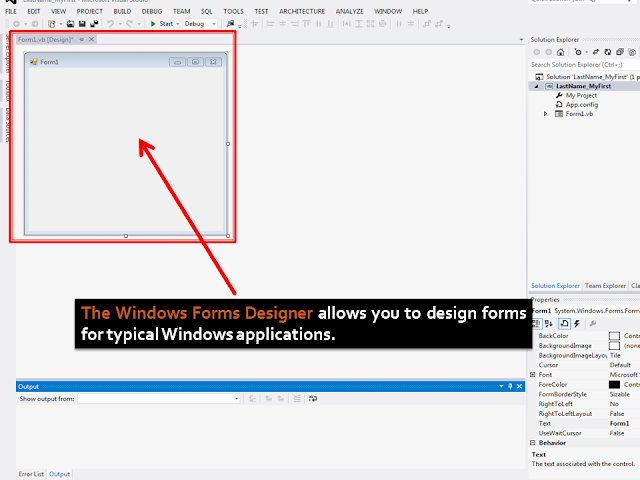Viewport: 640px width, 480px height.
Task: Open the ARCHITECTURE menu
Action: pyautogui.click(x=302, y=11)
